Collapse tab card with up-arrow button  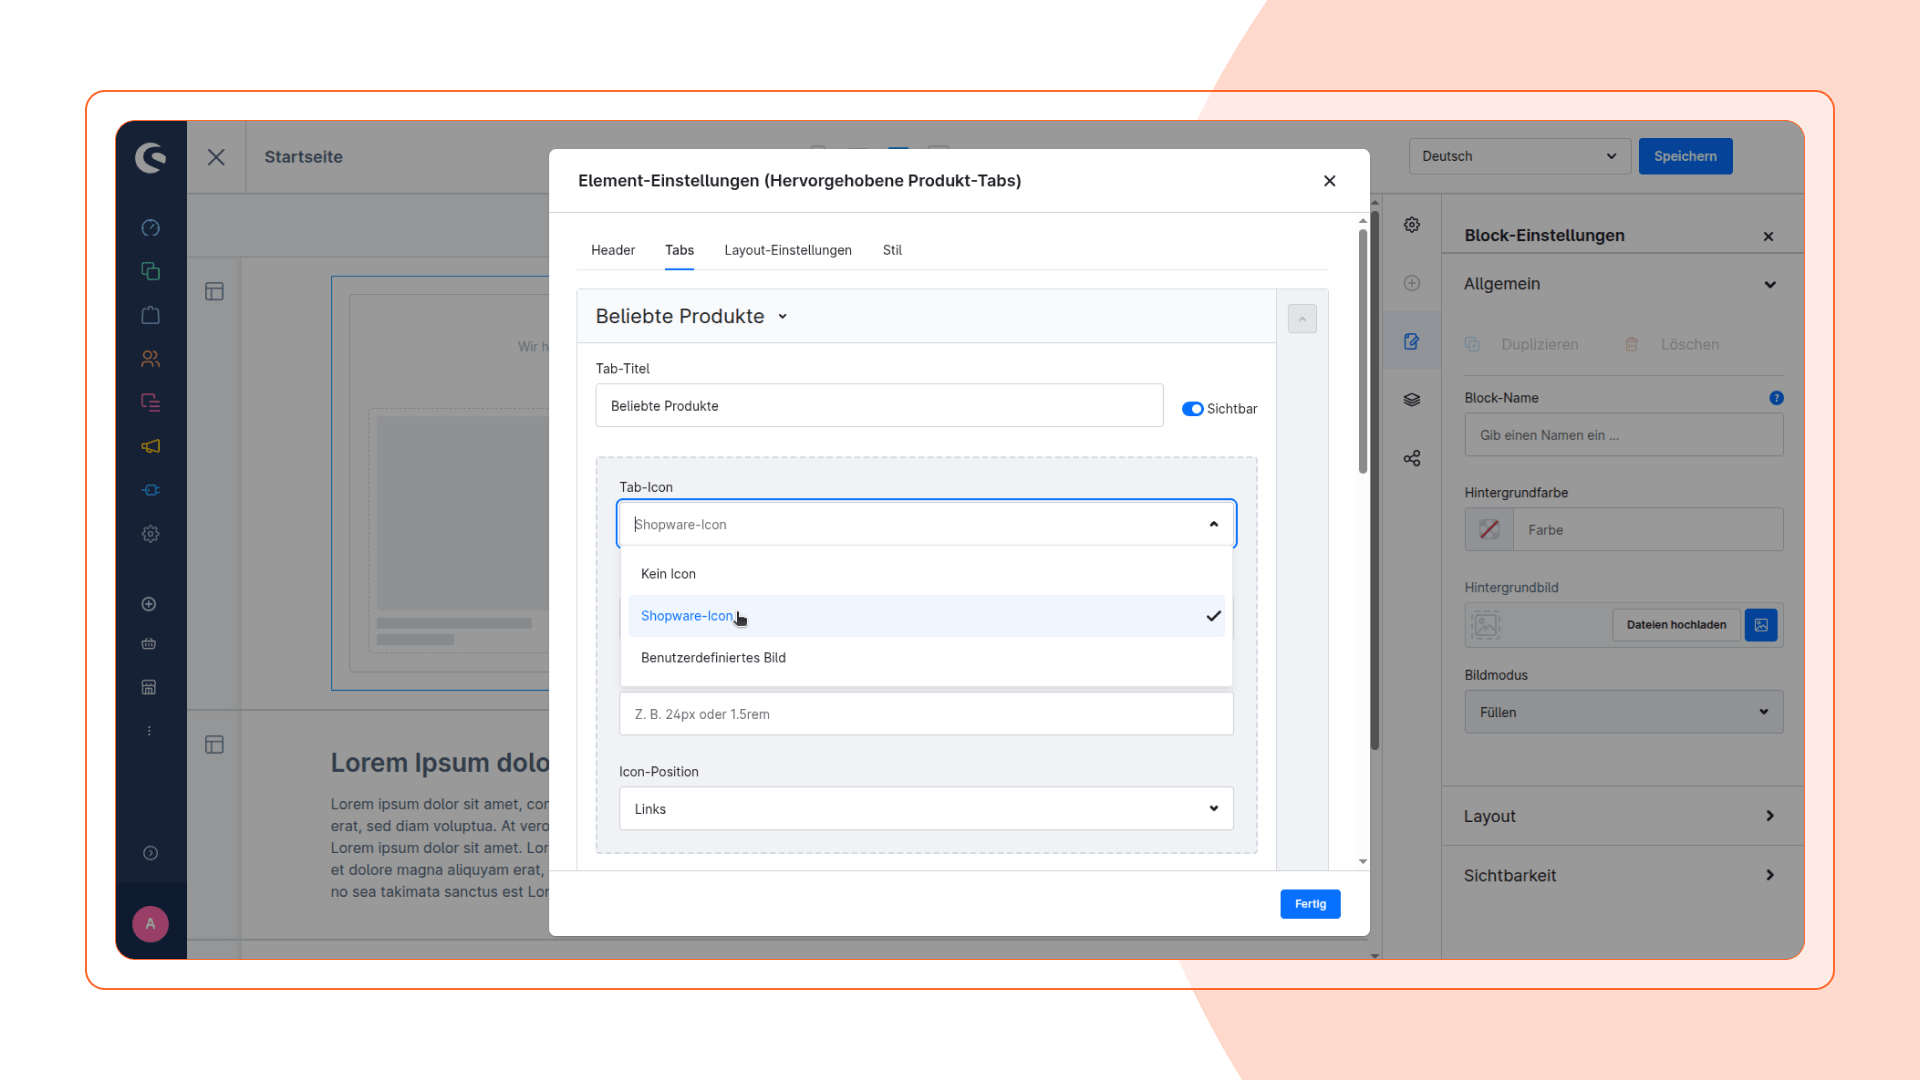[x=1302, y=319]
